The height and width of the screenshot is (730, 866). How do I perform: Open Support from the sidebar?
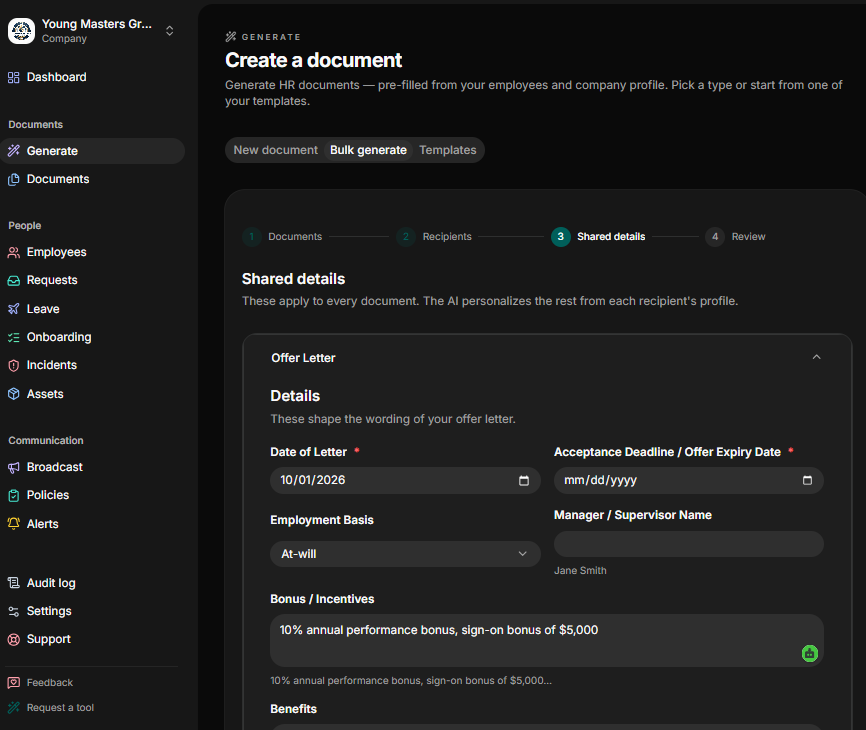point(92,639)
